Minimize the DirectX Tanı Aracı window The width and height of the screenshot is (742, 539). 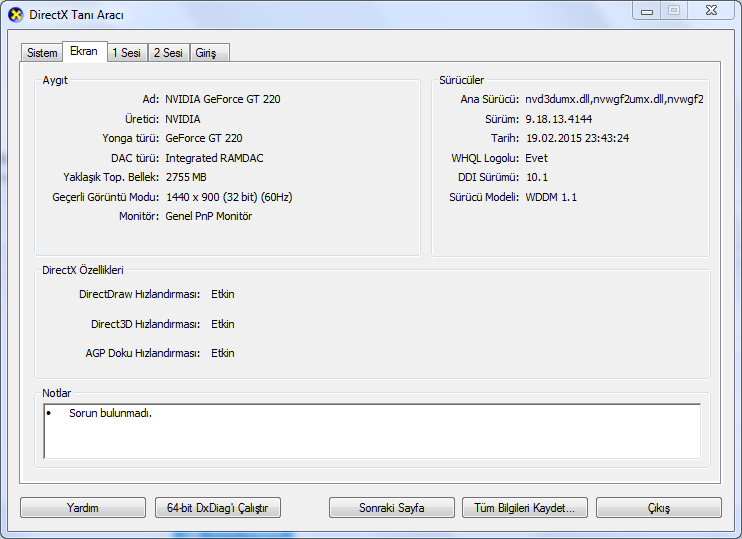(647, 11)
